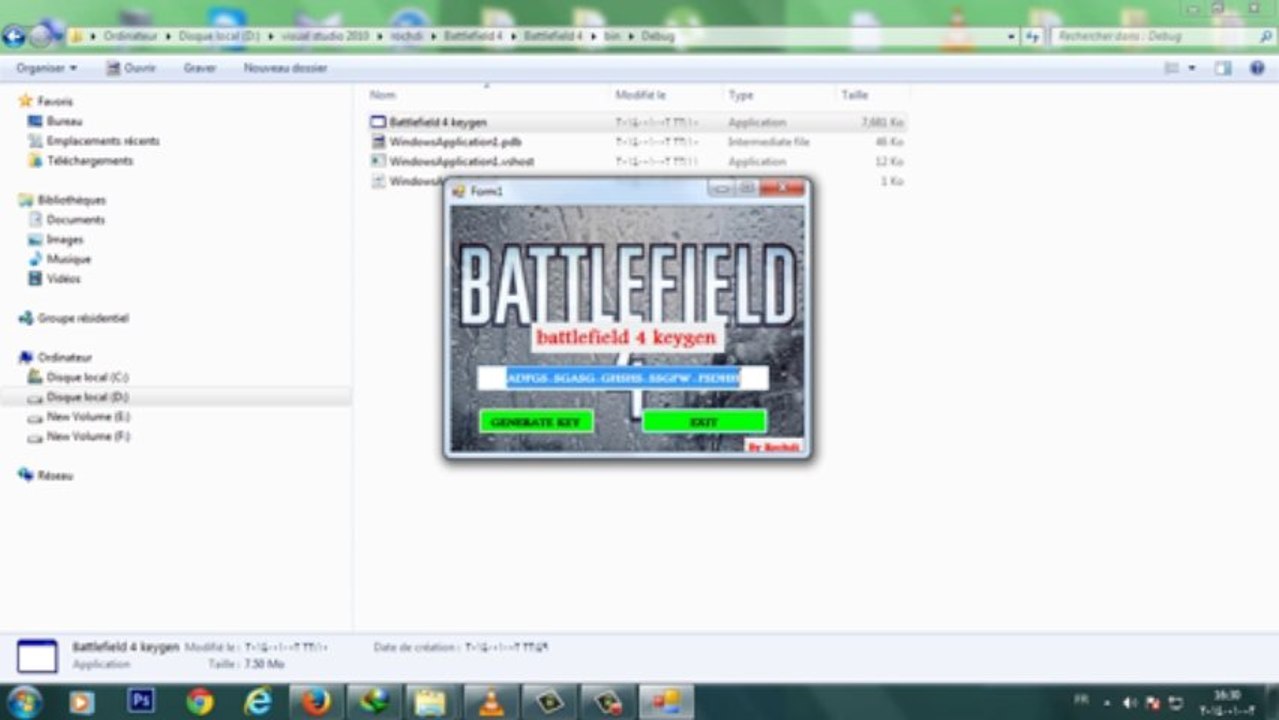This screenshot has height=720, width=1279.
Task: Open the Musique library
Action: coord(69,259)
